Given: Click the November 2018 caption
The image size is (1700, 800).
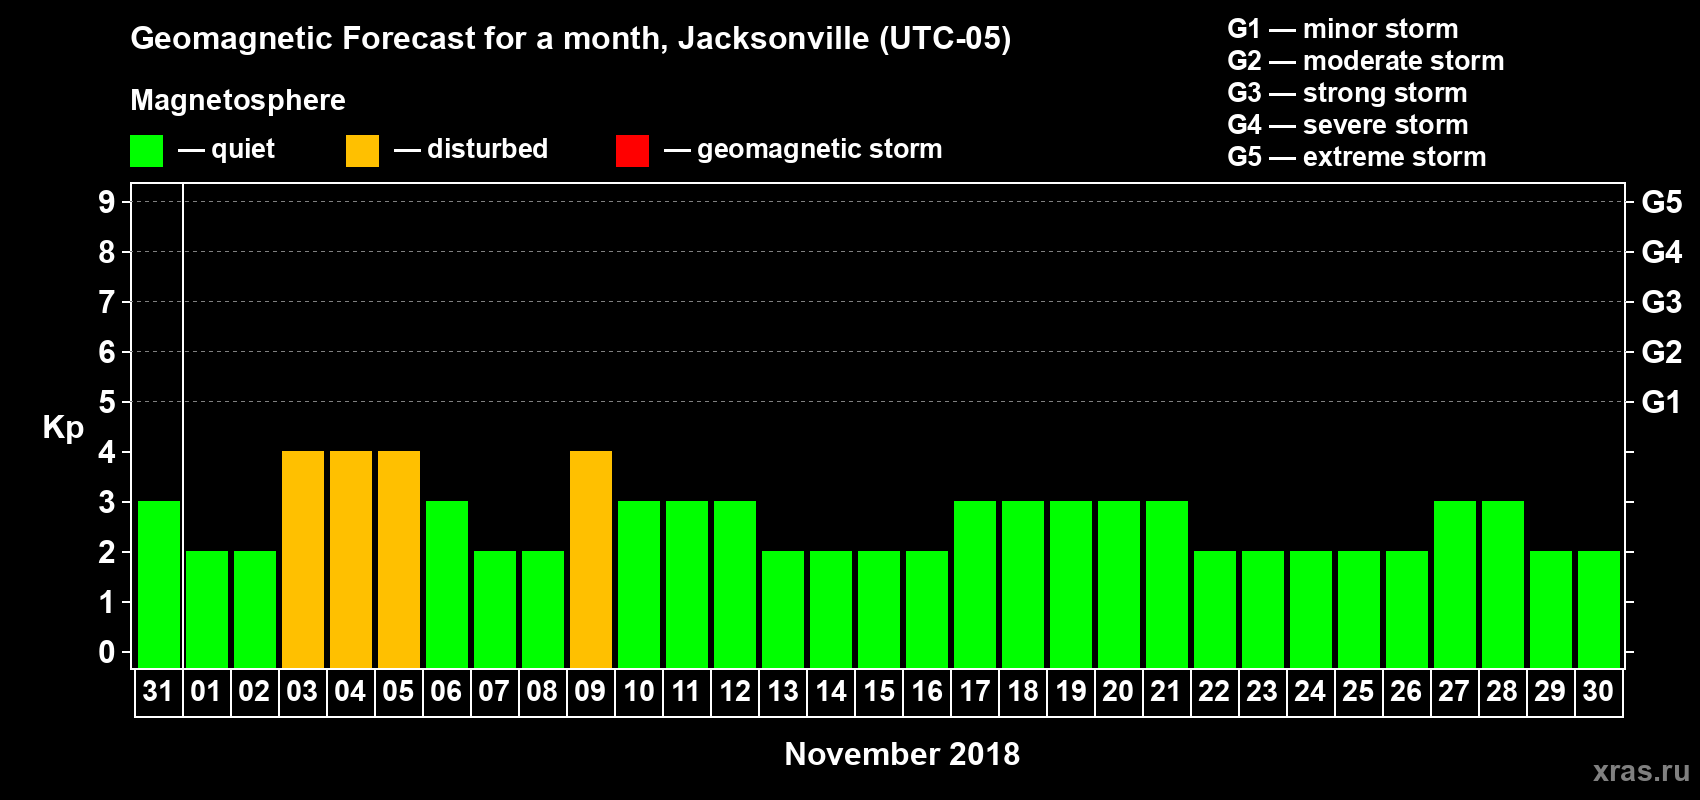Looking at the screenshot, I should coord(902,754).
